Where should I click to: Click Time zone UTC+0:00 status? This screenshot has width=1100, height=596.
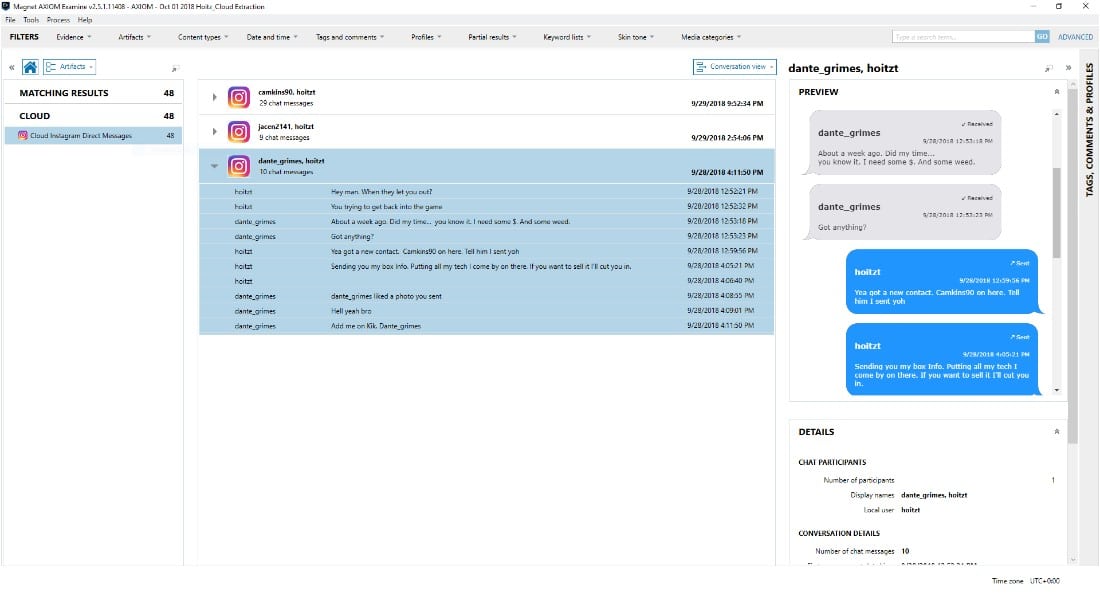[x=1025, y=581]
